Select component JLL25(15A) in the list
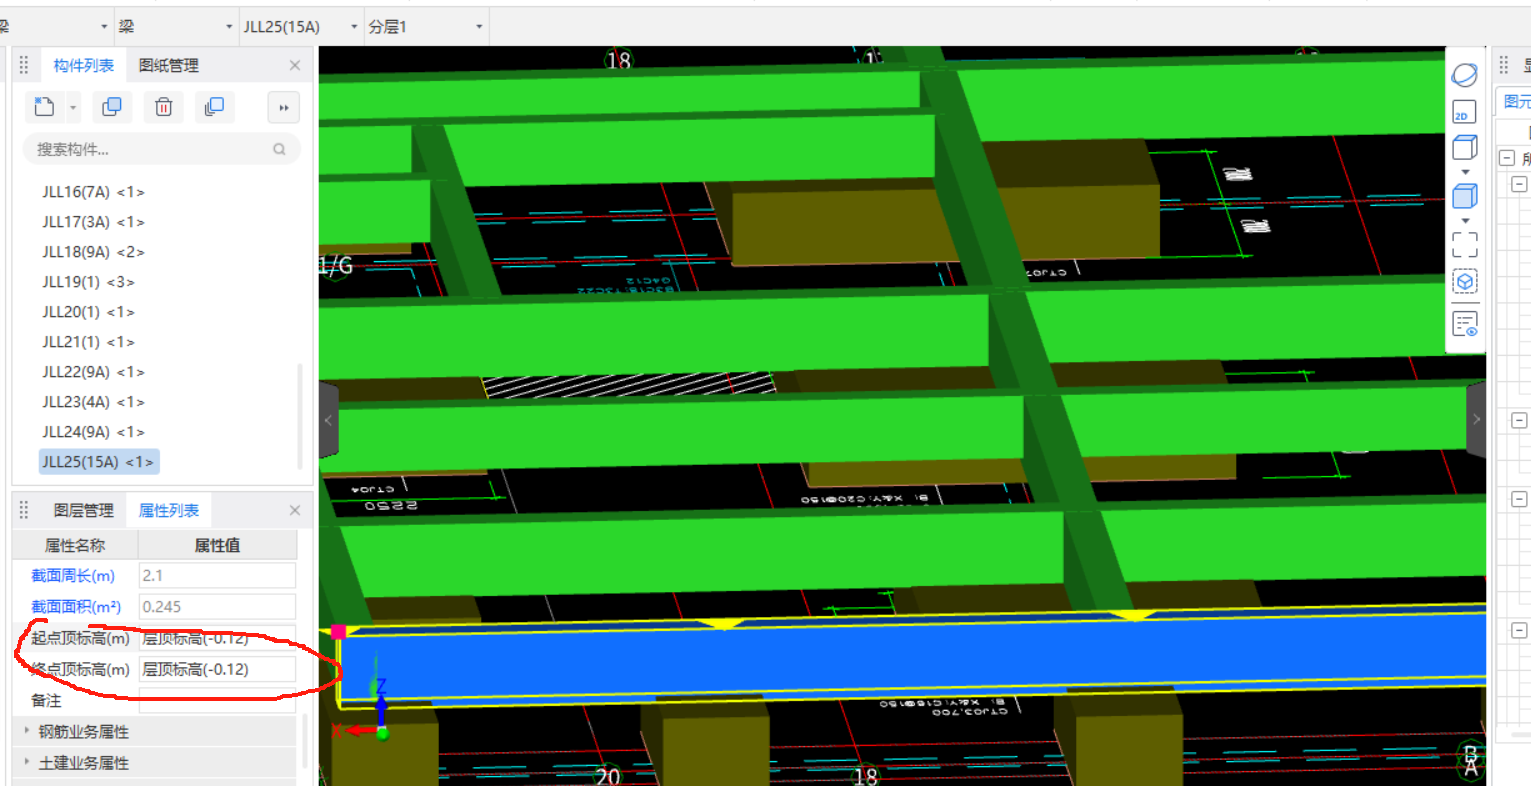Screen dimensions: 1531x786 coord(98,462)
